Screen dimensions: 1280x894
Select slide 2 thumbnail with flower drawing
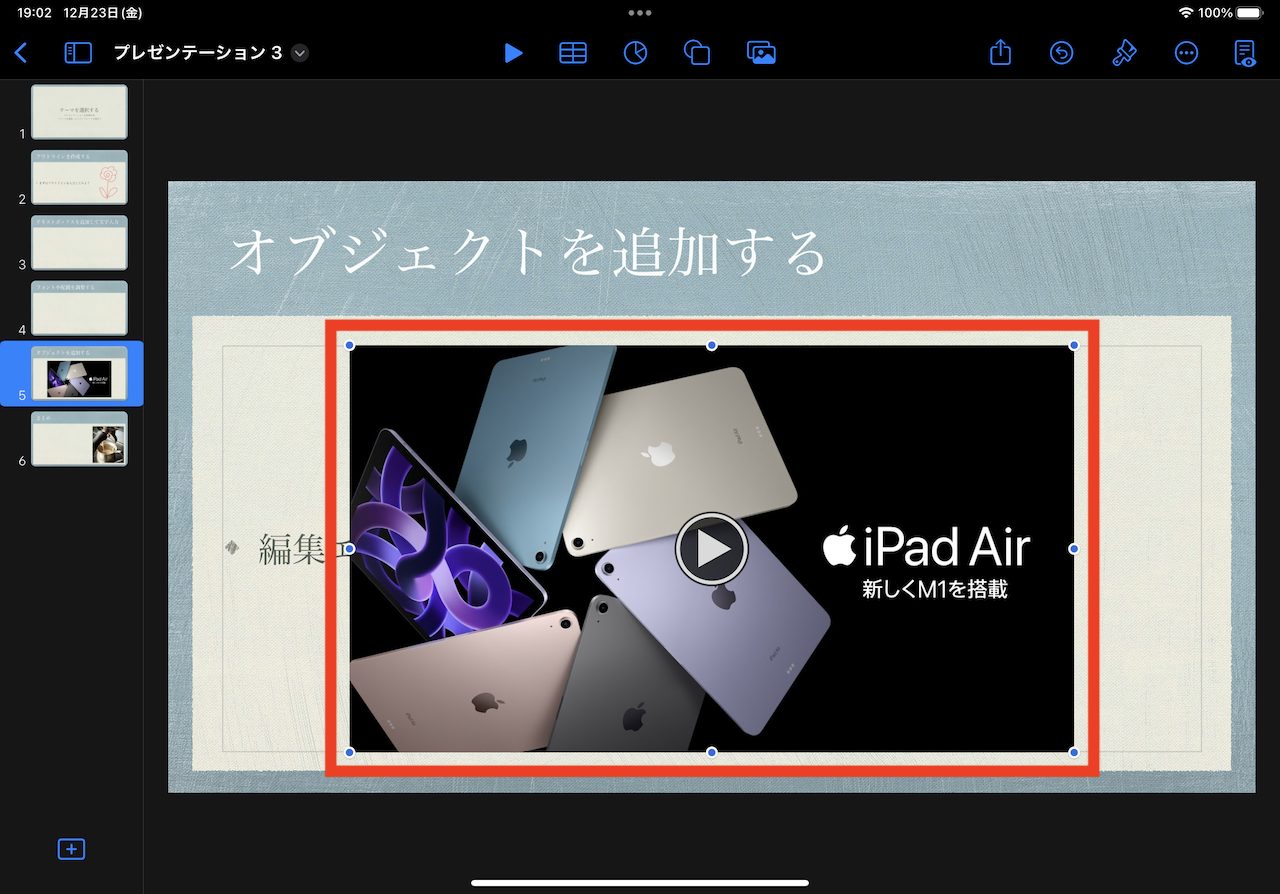(79, 177)
